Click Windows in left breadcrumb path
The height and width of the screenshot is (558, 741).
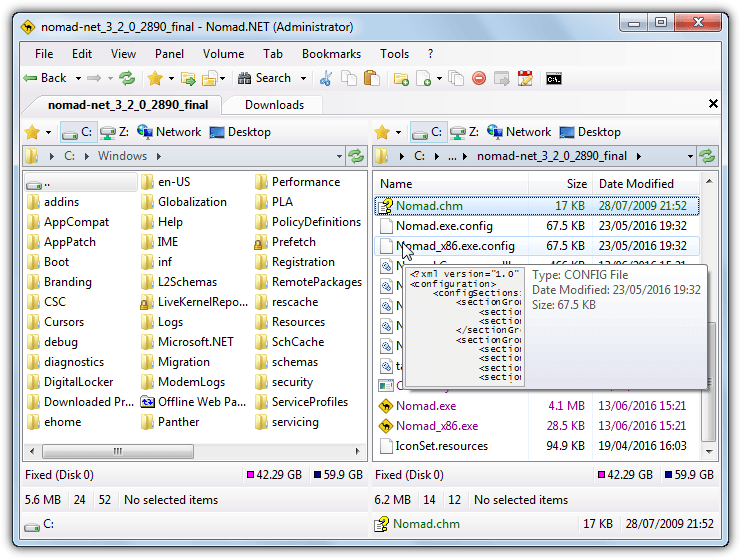(122, 156)
